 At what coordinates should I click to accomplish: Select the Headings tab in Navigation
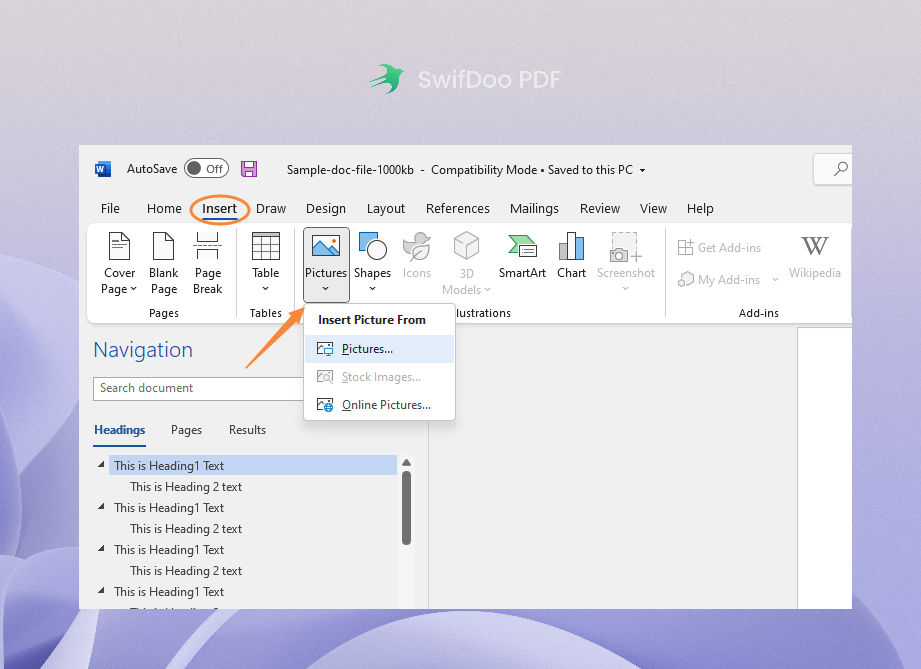click(120, 430)
